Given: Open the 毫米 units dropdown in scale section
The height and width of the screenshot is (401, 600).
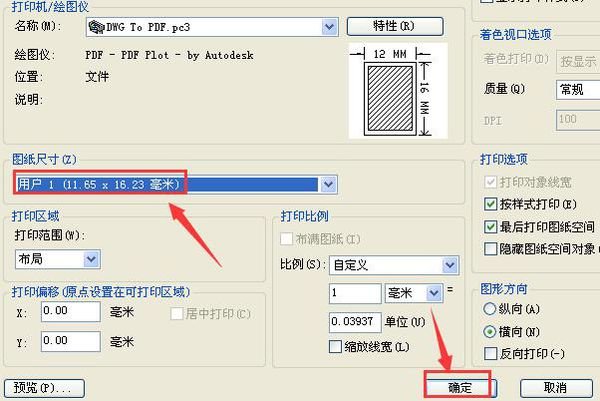Looking at the screenshot, I should 414,293.
